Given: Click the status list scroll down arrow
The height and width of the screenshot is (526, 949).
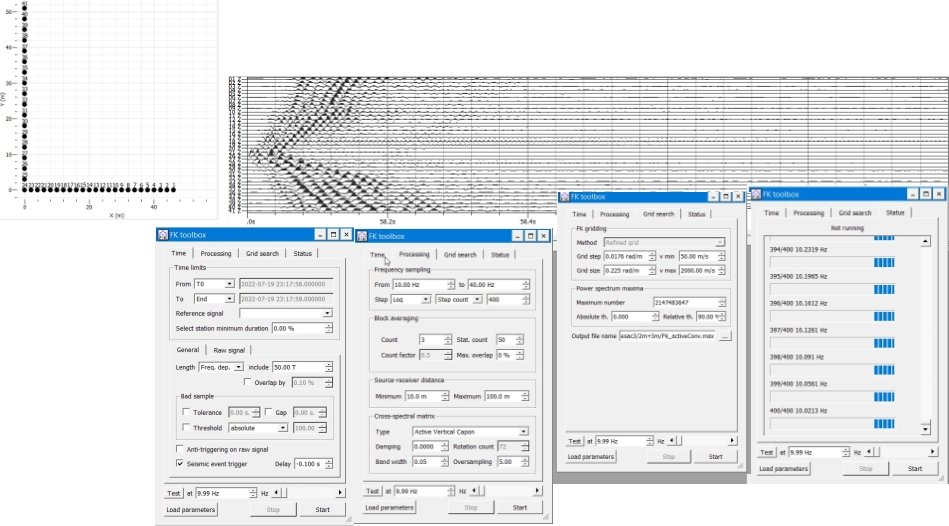Looking at the screenshot, I should click(x=926, y=429).
